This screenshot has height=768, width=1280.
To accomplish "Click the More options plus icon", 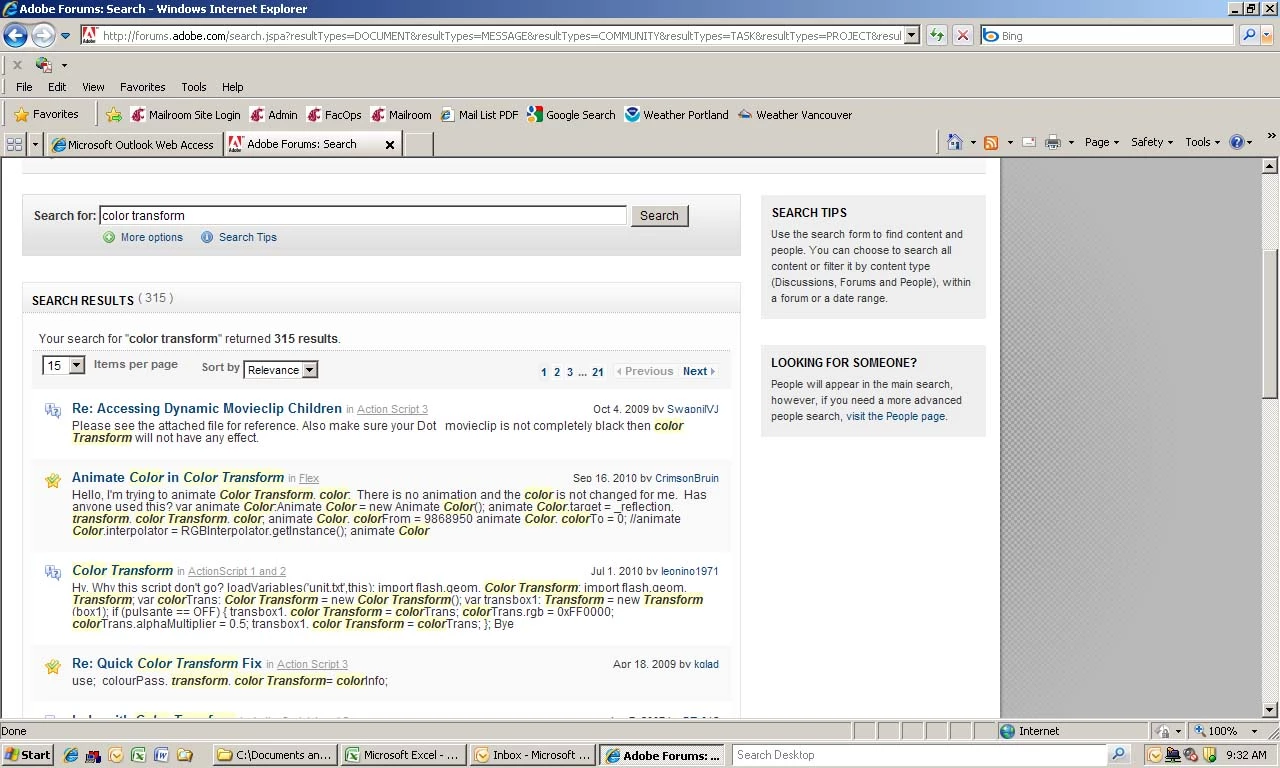I will point(109,238).
